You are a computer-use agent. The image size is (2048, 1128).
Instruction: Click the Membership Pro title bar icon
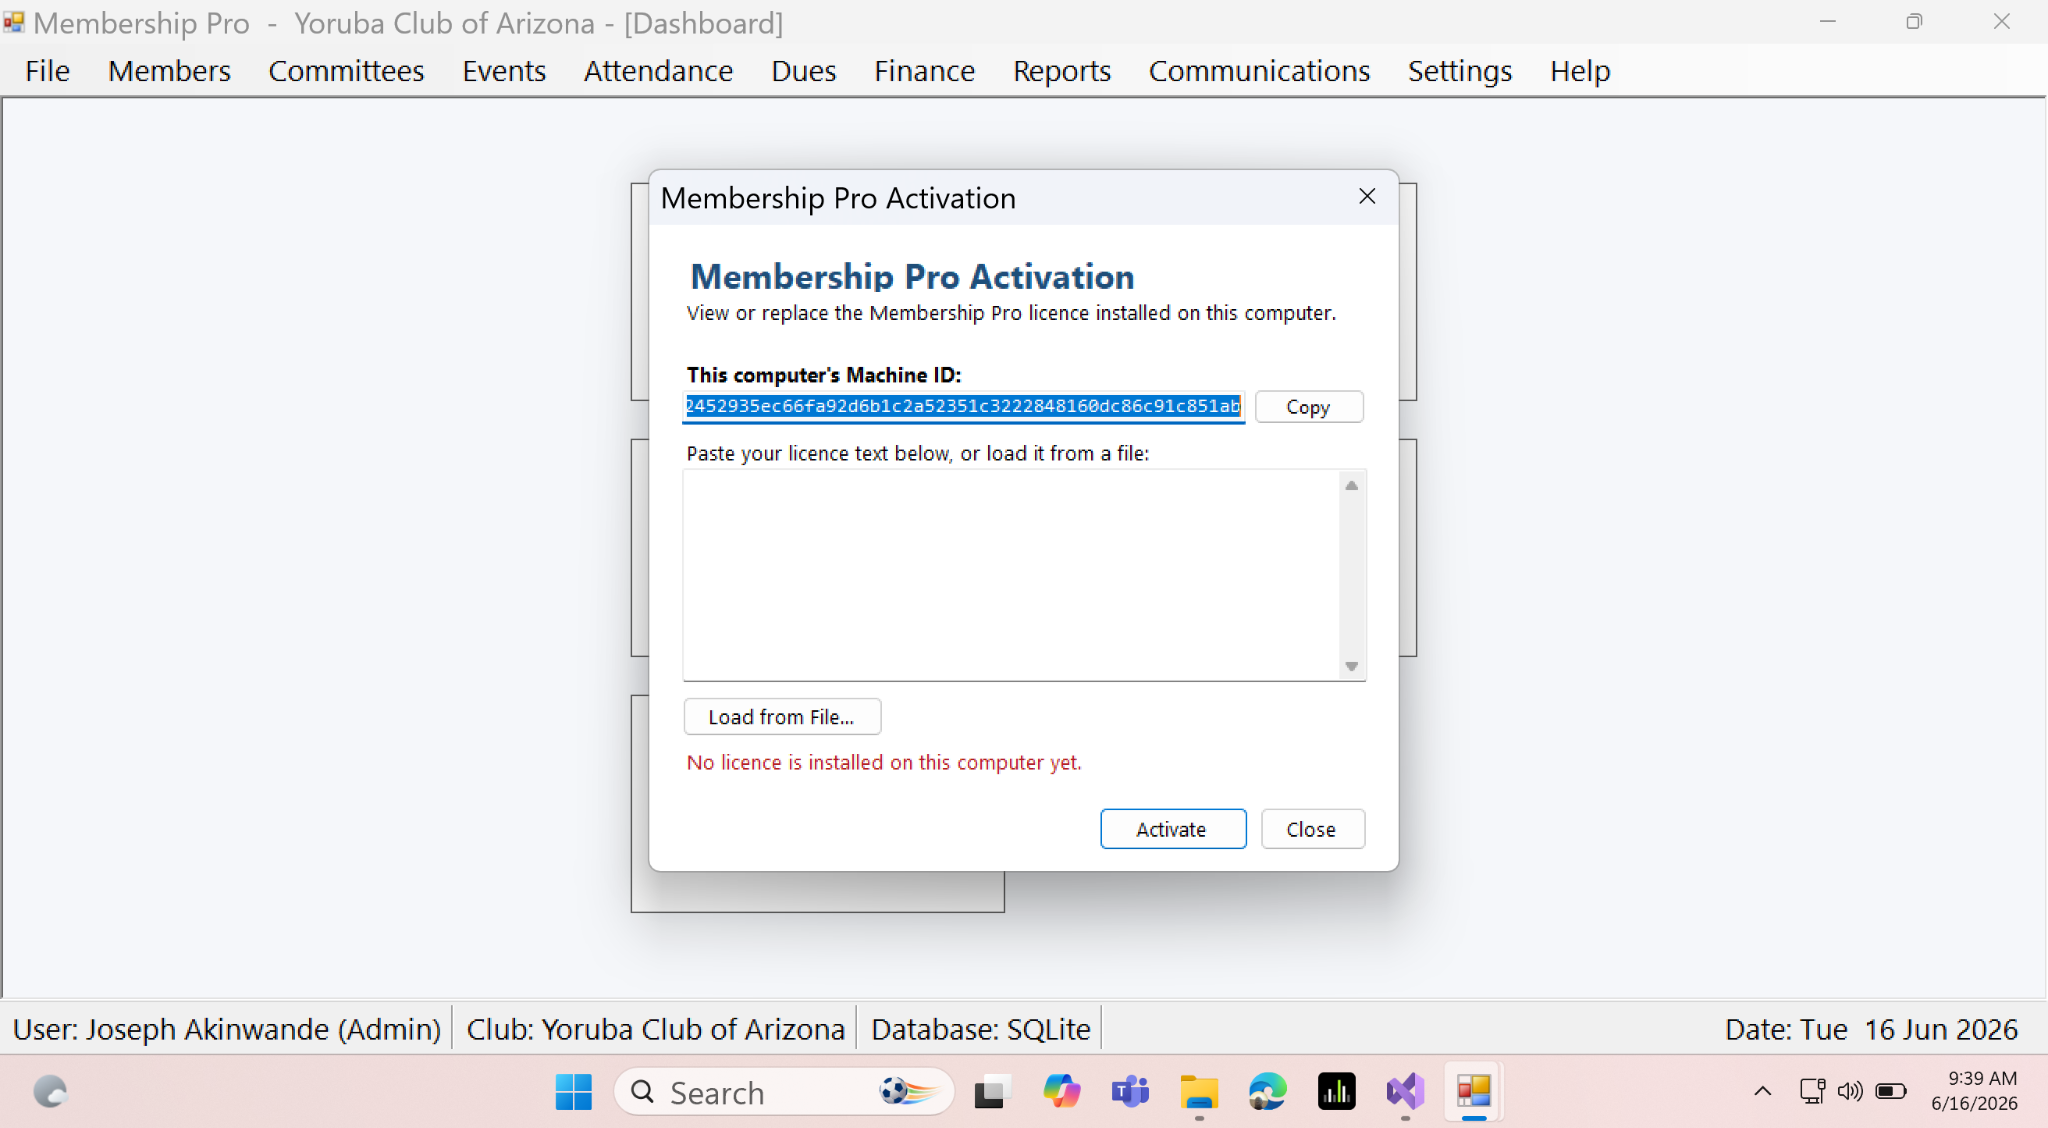pyautogui.click(x=14, y=22)
